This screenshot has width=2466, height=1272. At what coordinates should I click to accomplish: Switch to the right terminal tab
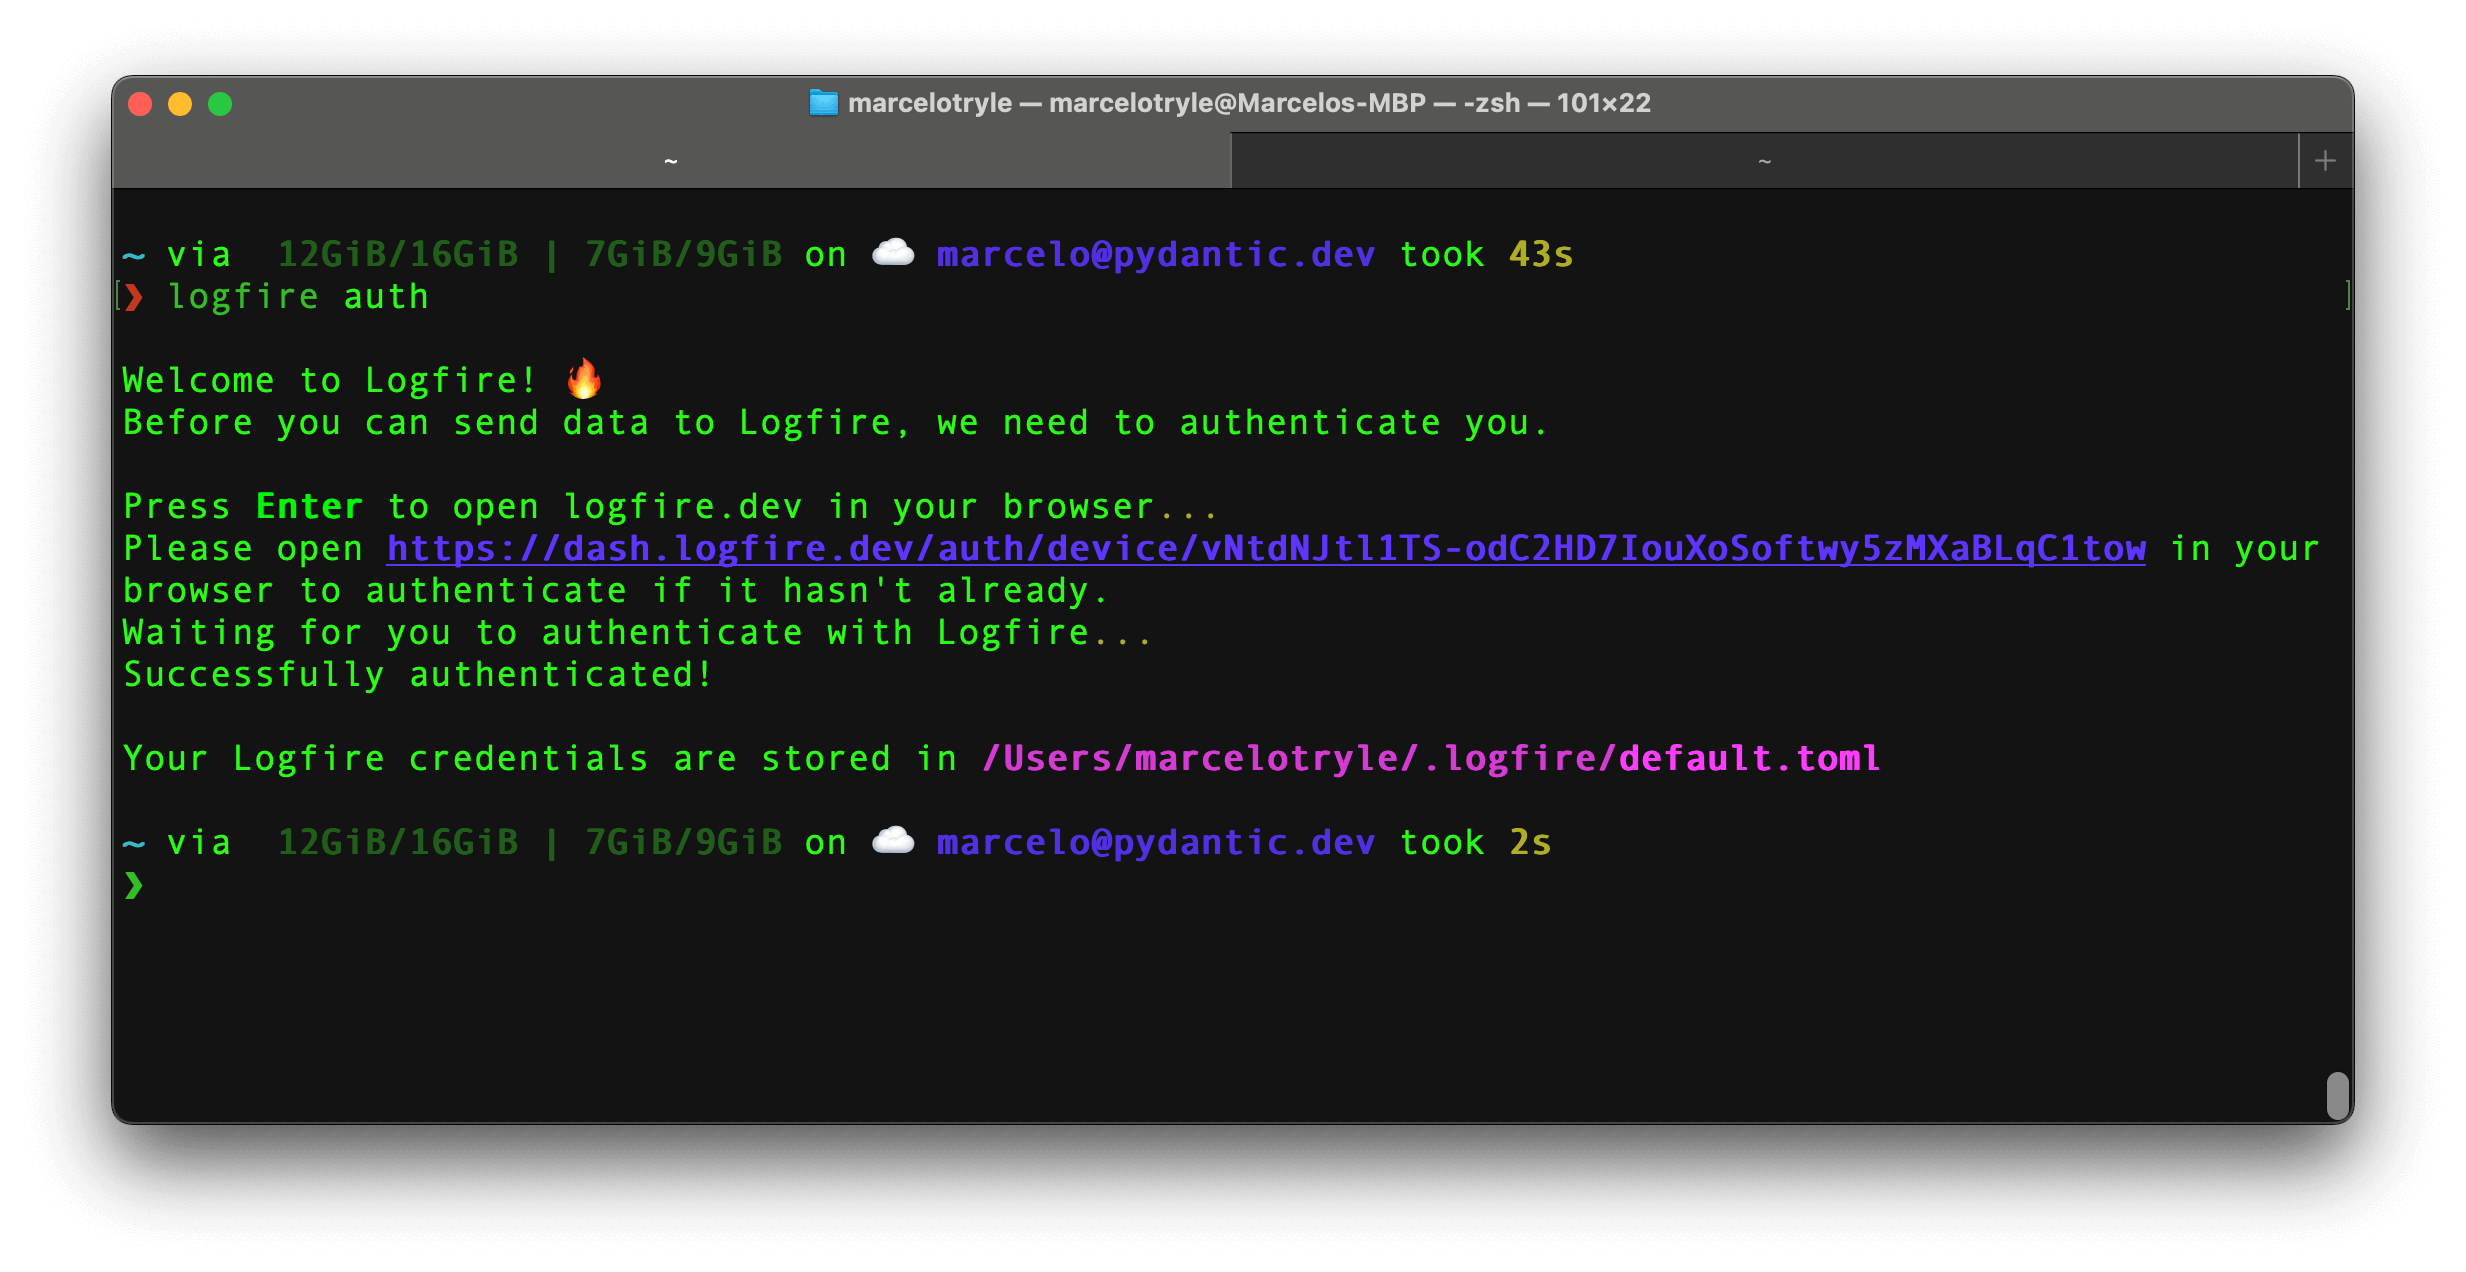click(1765, 160)
